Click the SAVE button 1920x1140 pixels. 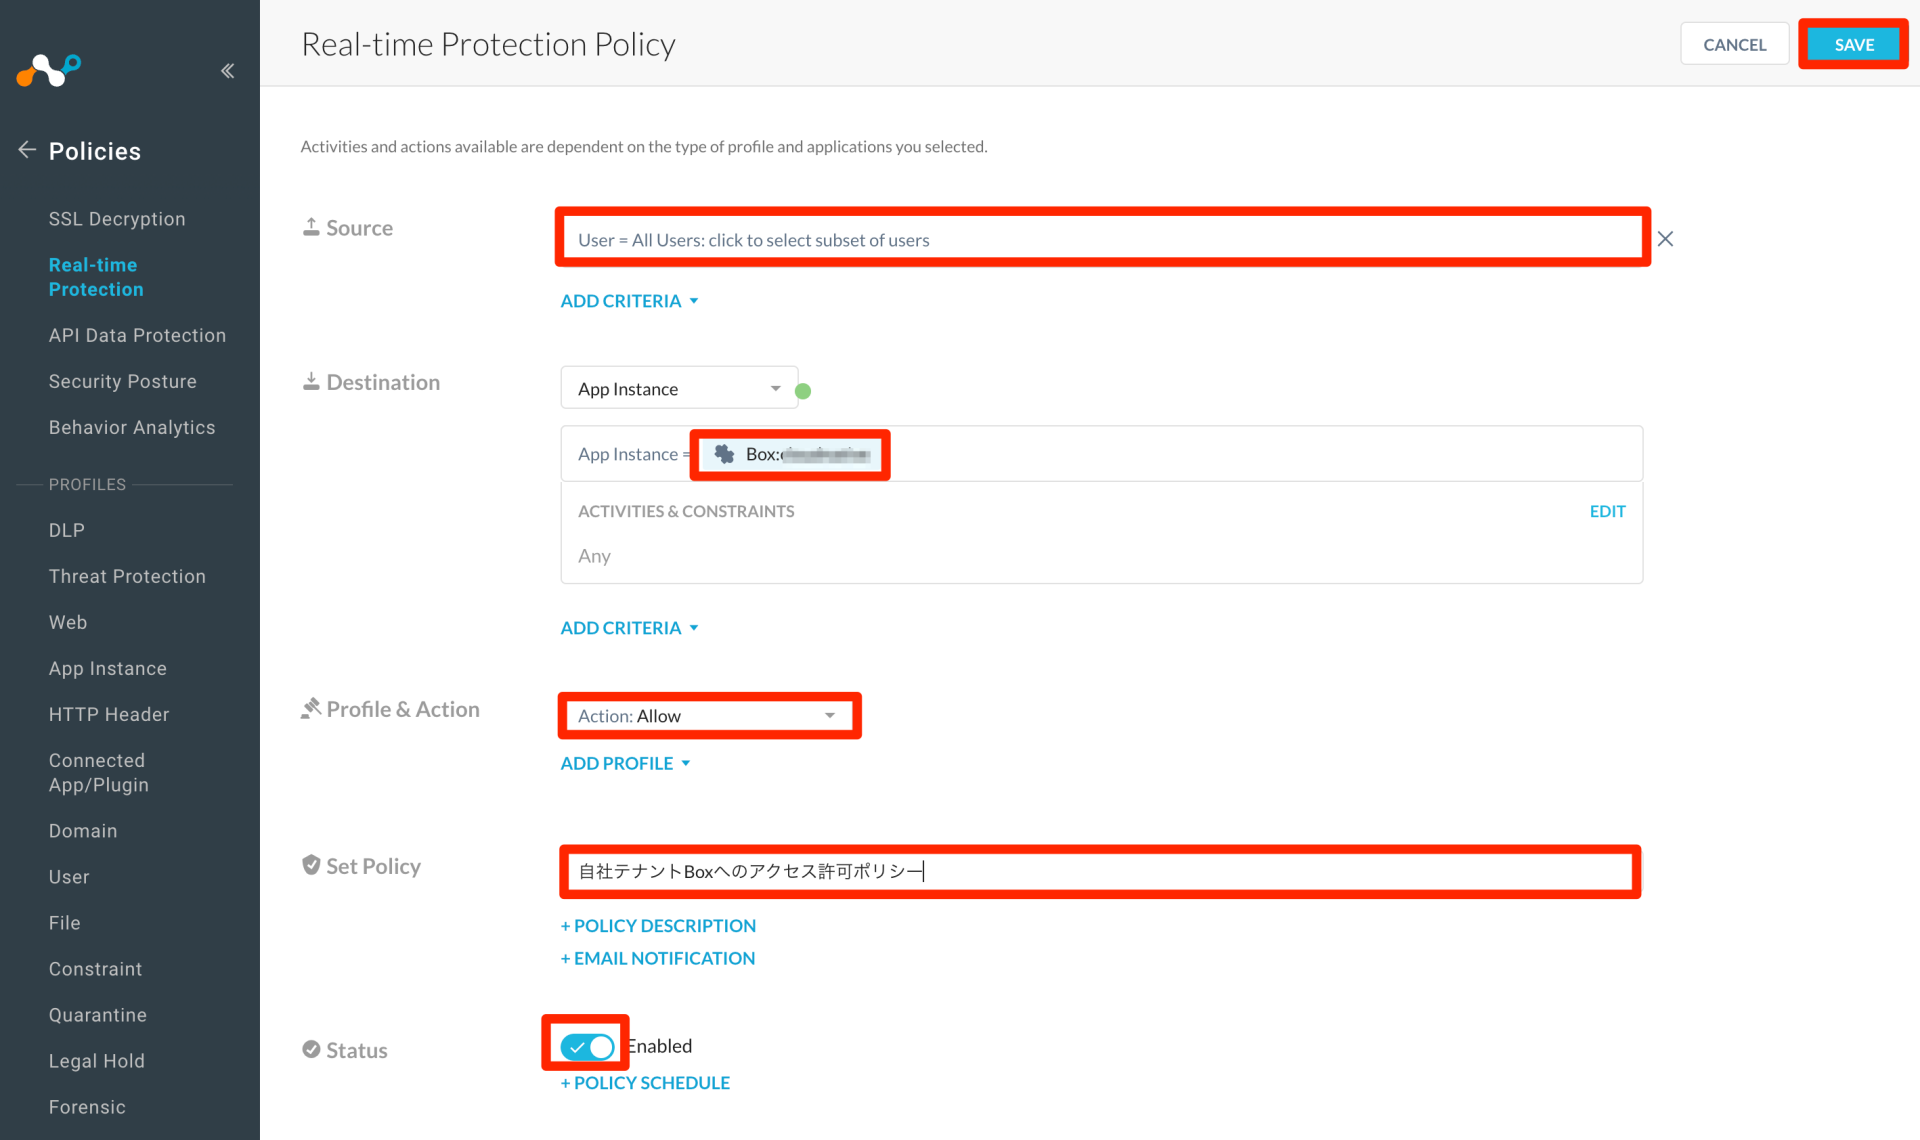click(x=1853, y=44)
